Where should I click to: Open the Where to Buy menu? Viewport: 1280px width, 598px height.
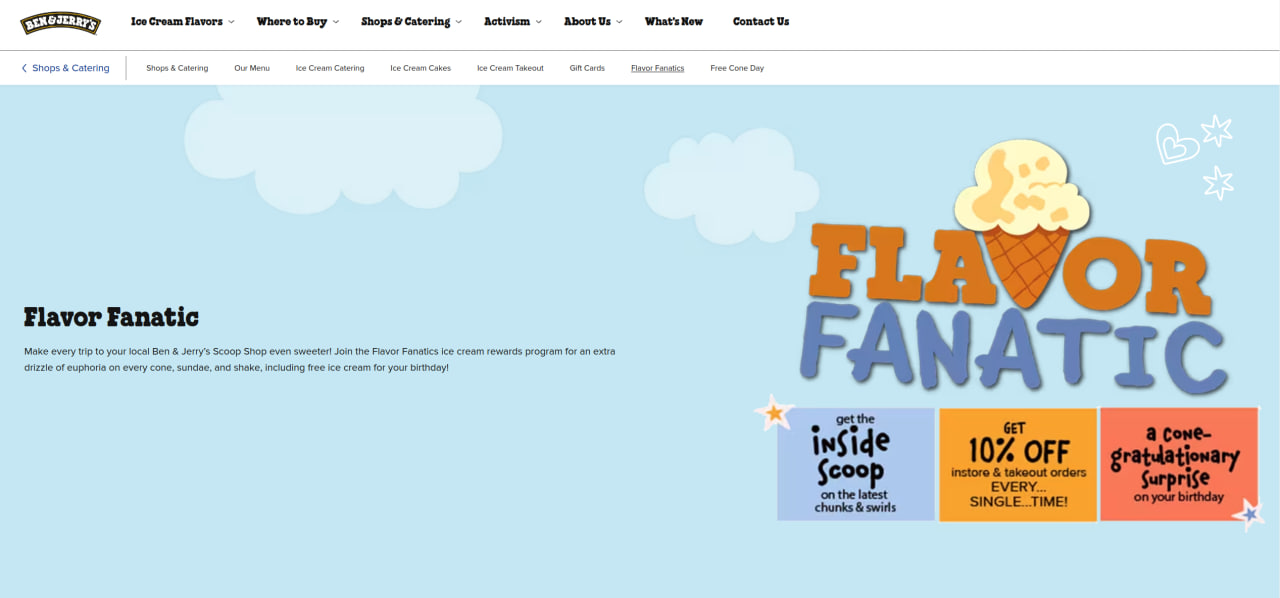[292, 22]
